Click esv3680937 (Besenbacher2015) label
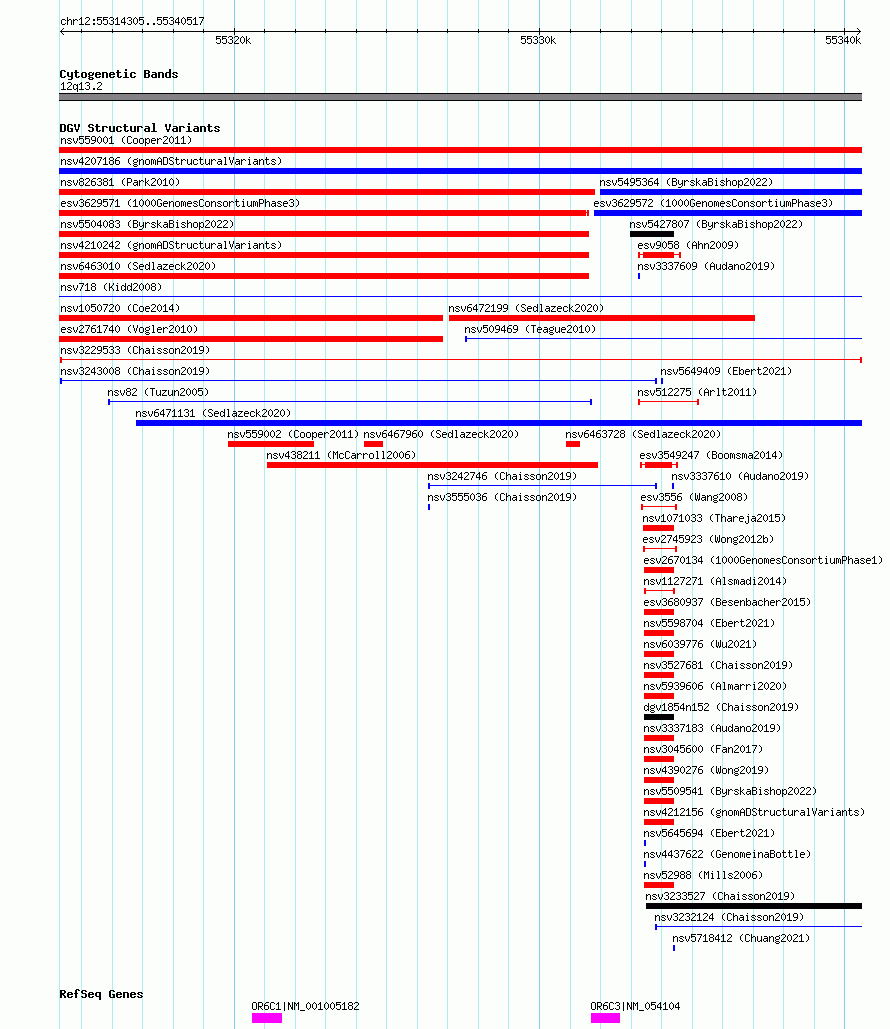The width and height of the screenshot is (890, 1029). (x=727, y=602)
